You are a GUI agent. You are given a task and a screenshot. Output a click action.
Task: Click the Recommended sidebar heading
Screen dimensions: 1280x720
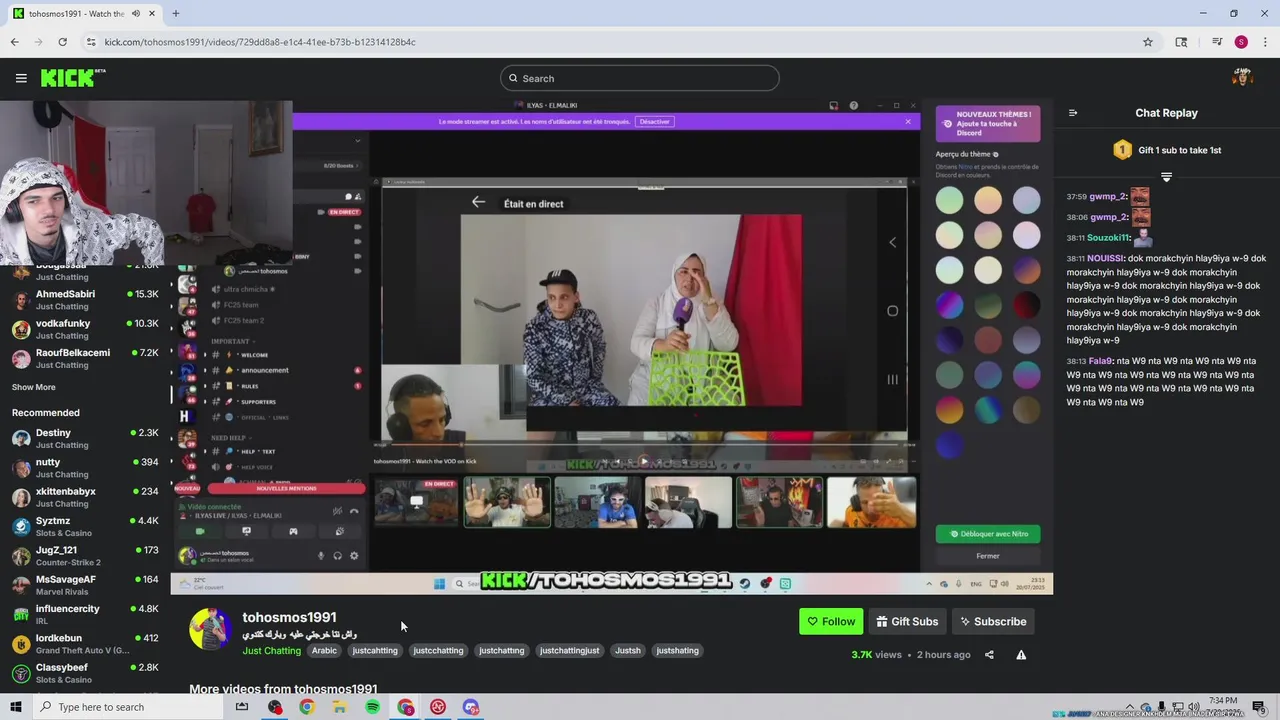[x=45, y=413]
